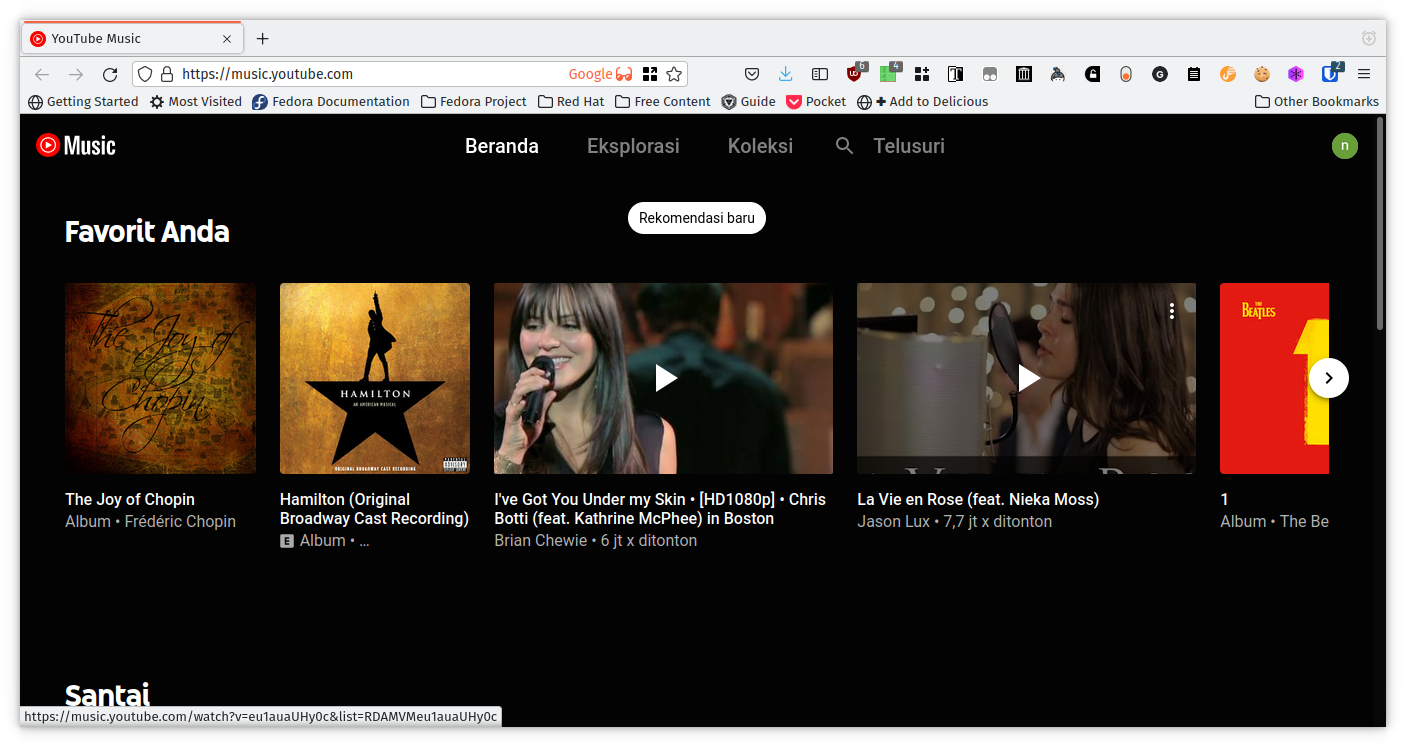Open uBlock Origin extension
Screen dimensions: 1406x747
tap(855, 72)
